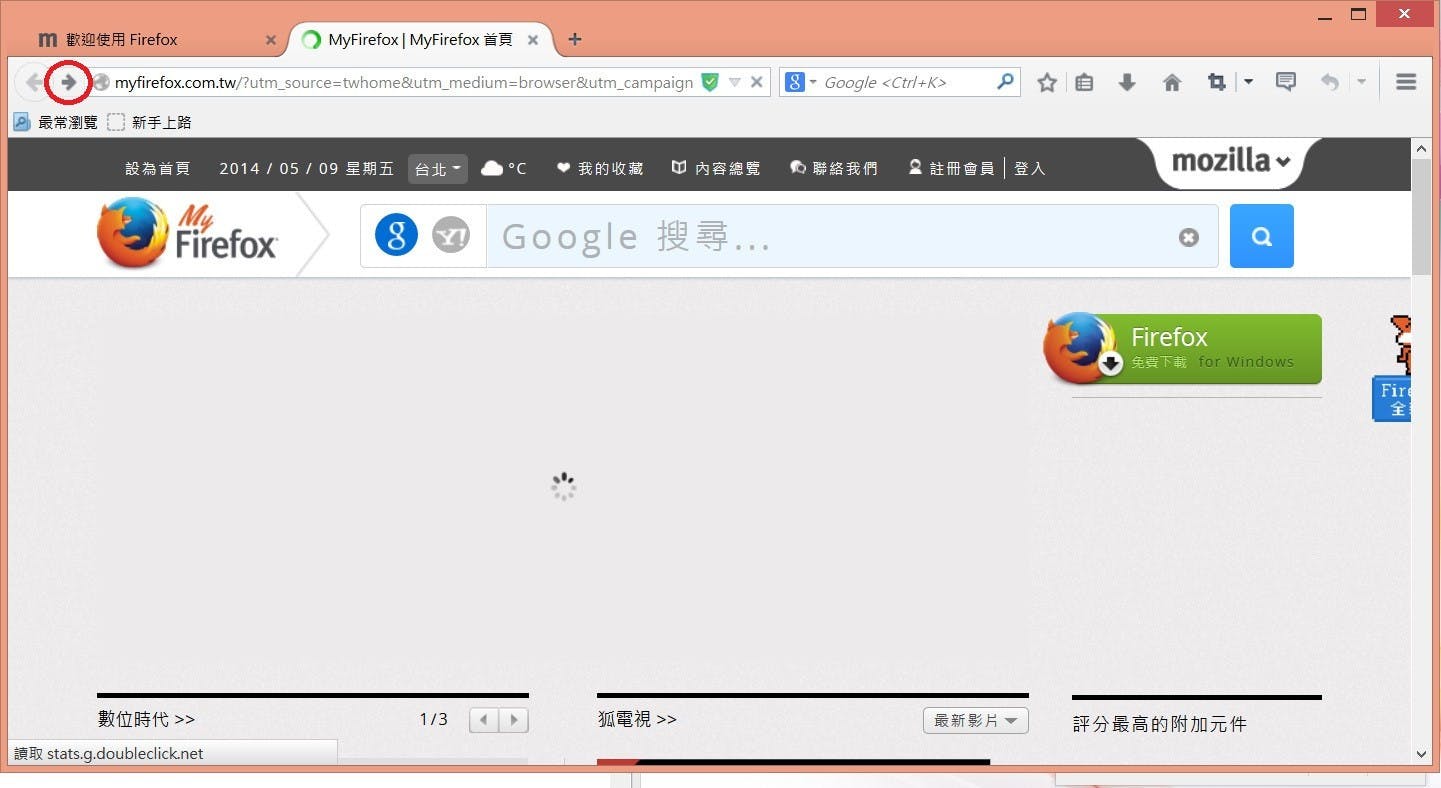Open the Downloads arrow icon
1441x788 pixels.
[1127, 83]
